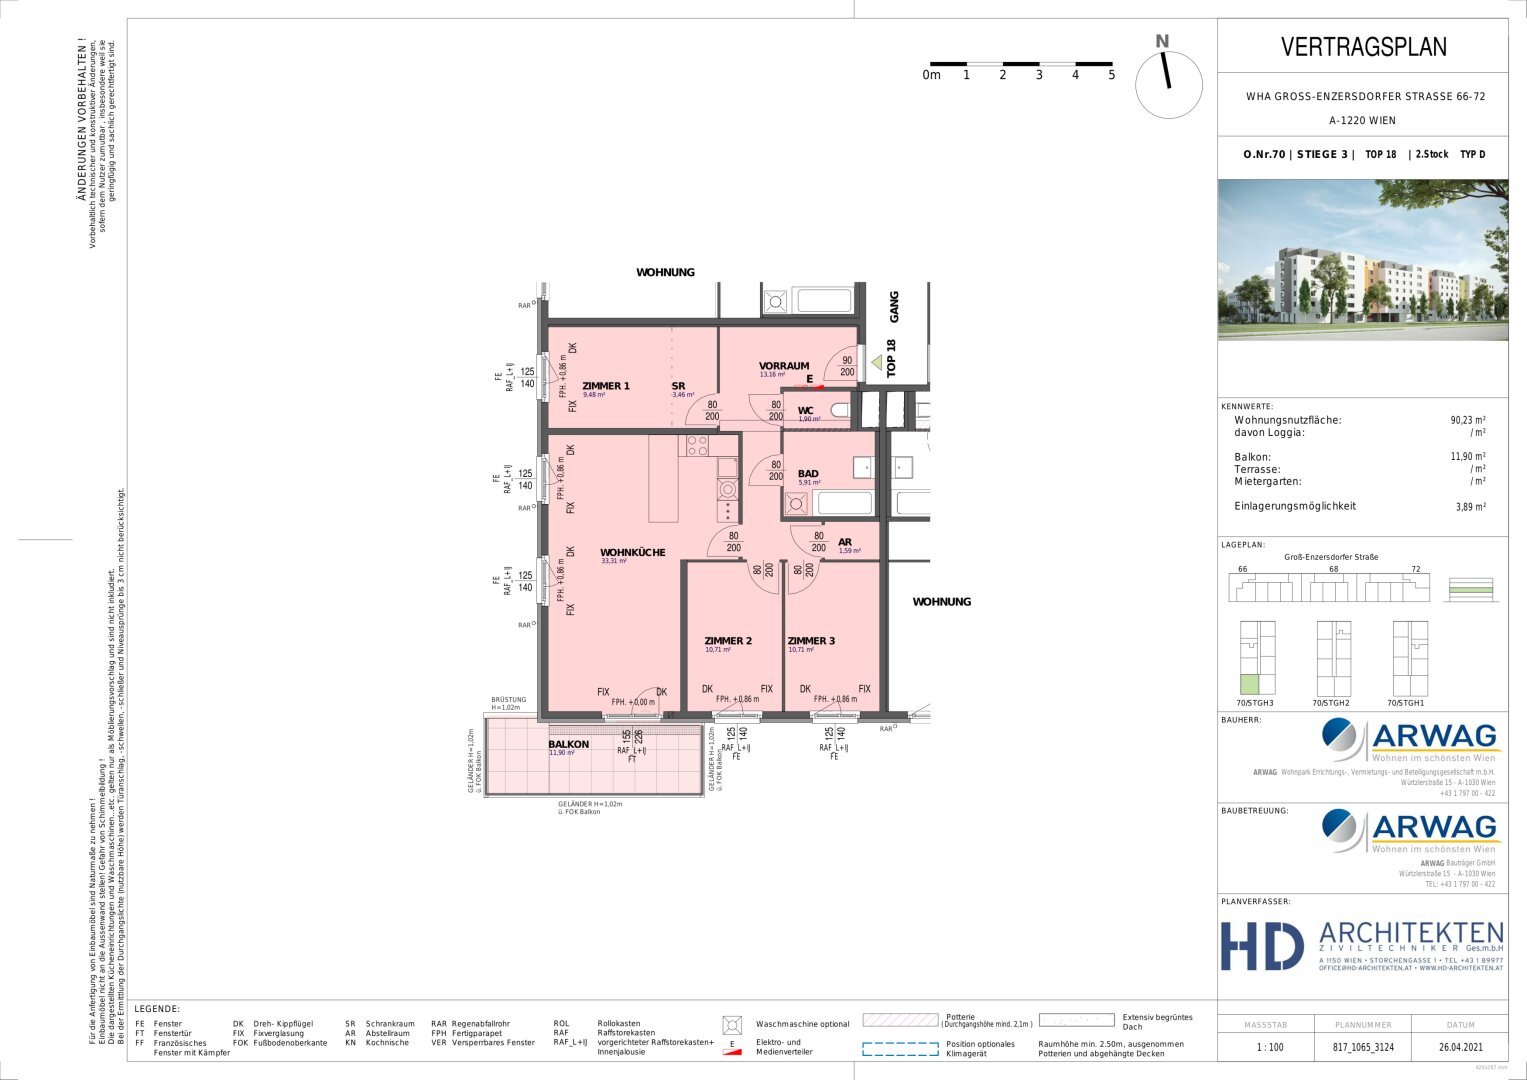Click the scale value 1 : 100
The width and height of the screenshot is (1527, 1080).
[x=1270, y=1047]
